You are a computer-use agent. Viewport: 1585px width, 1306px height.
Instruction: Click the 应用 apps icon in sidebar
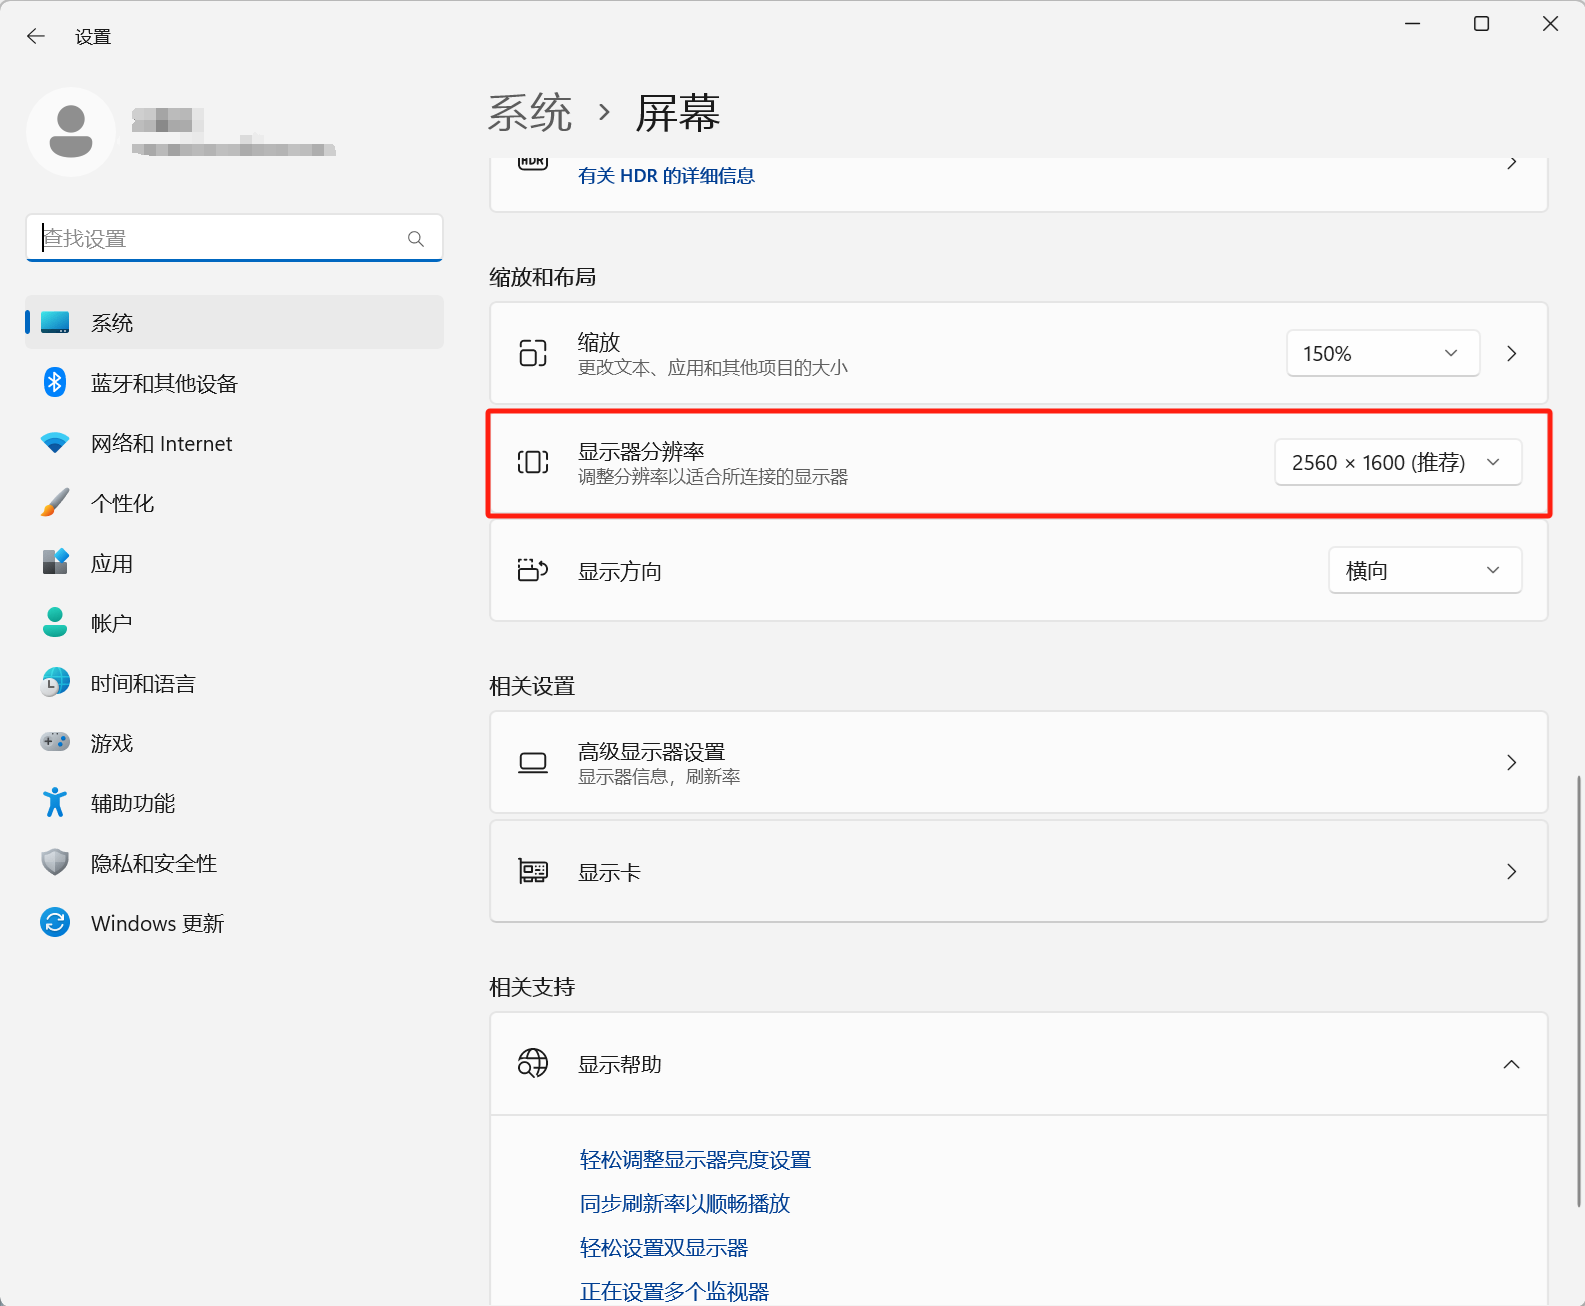(x=55, y=562)
